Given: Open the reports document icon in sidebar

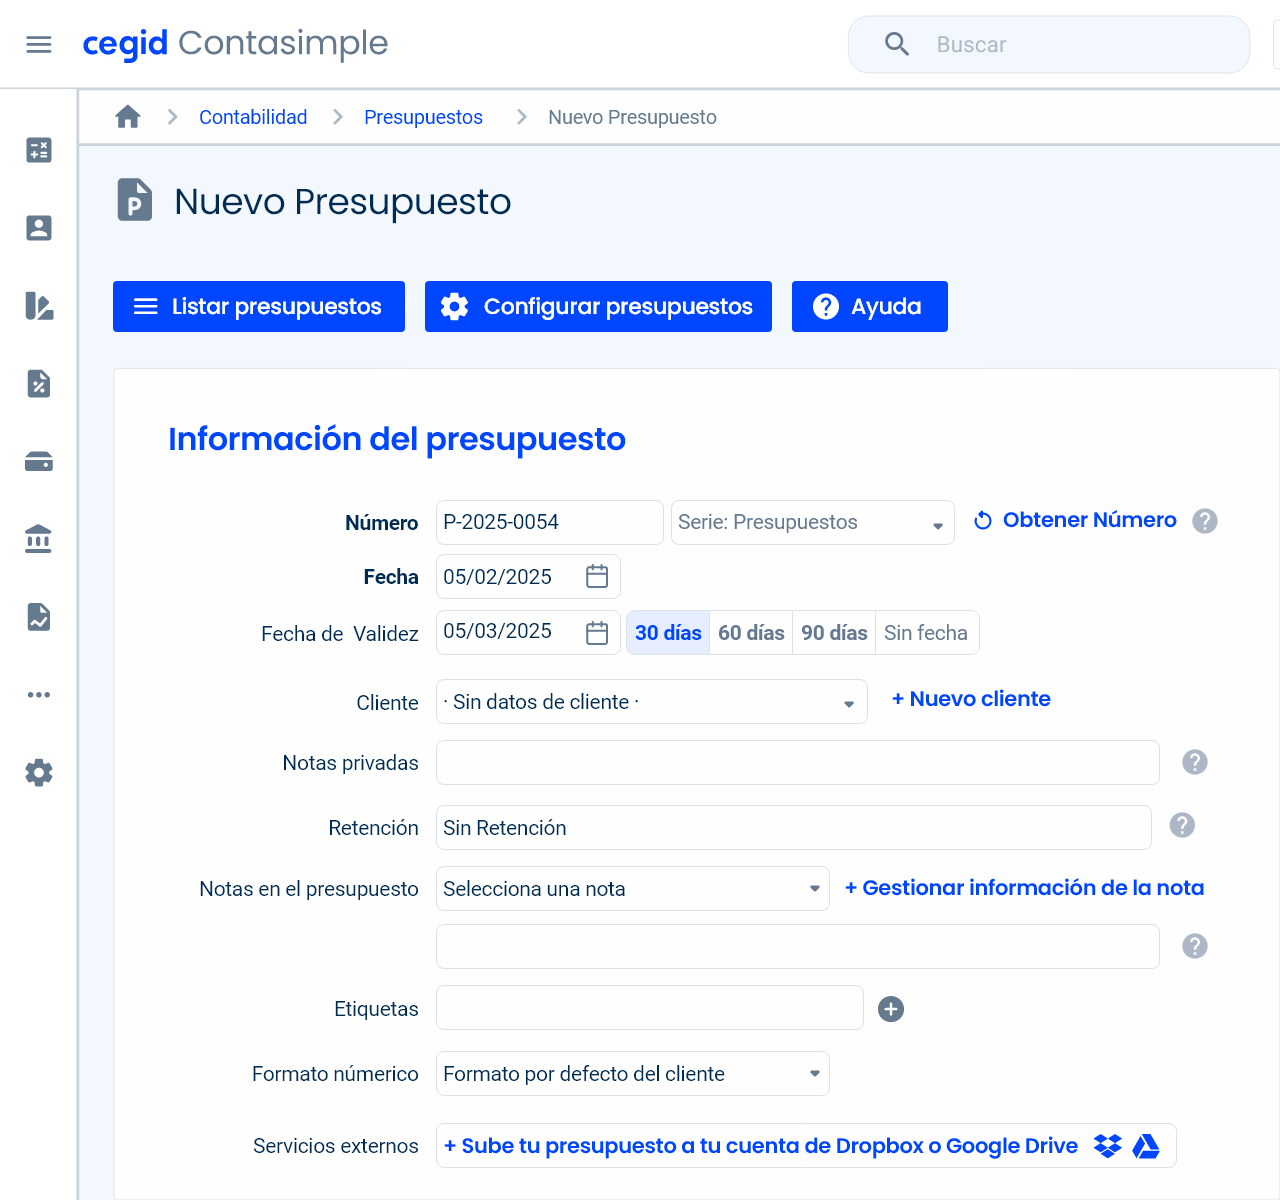Looking at the screenshot, I should tap(38, 617).
